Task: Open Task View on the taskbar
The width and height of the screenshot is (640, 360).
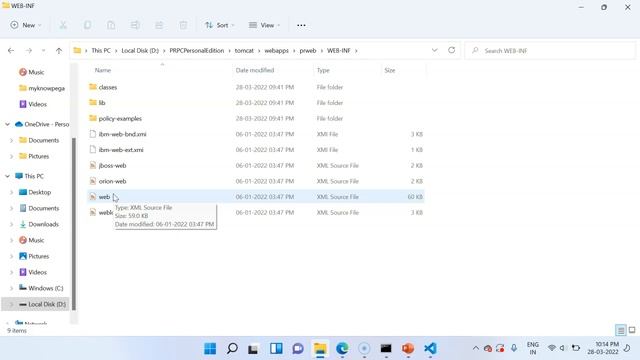Action: pos(253,349)
